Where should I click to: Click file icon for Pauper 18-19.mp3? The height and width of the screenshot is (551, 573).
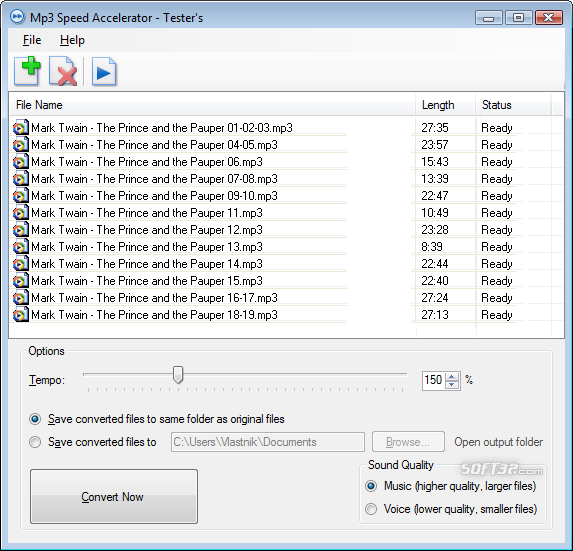pos(20,315)
